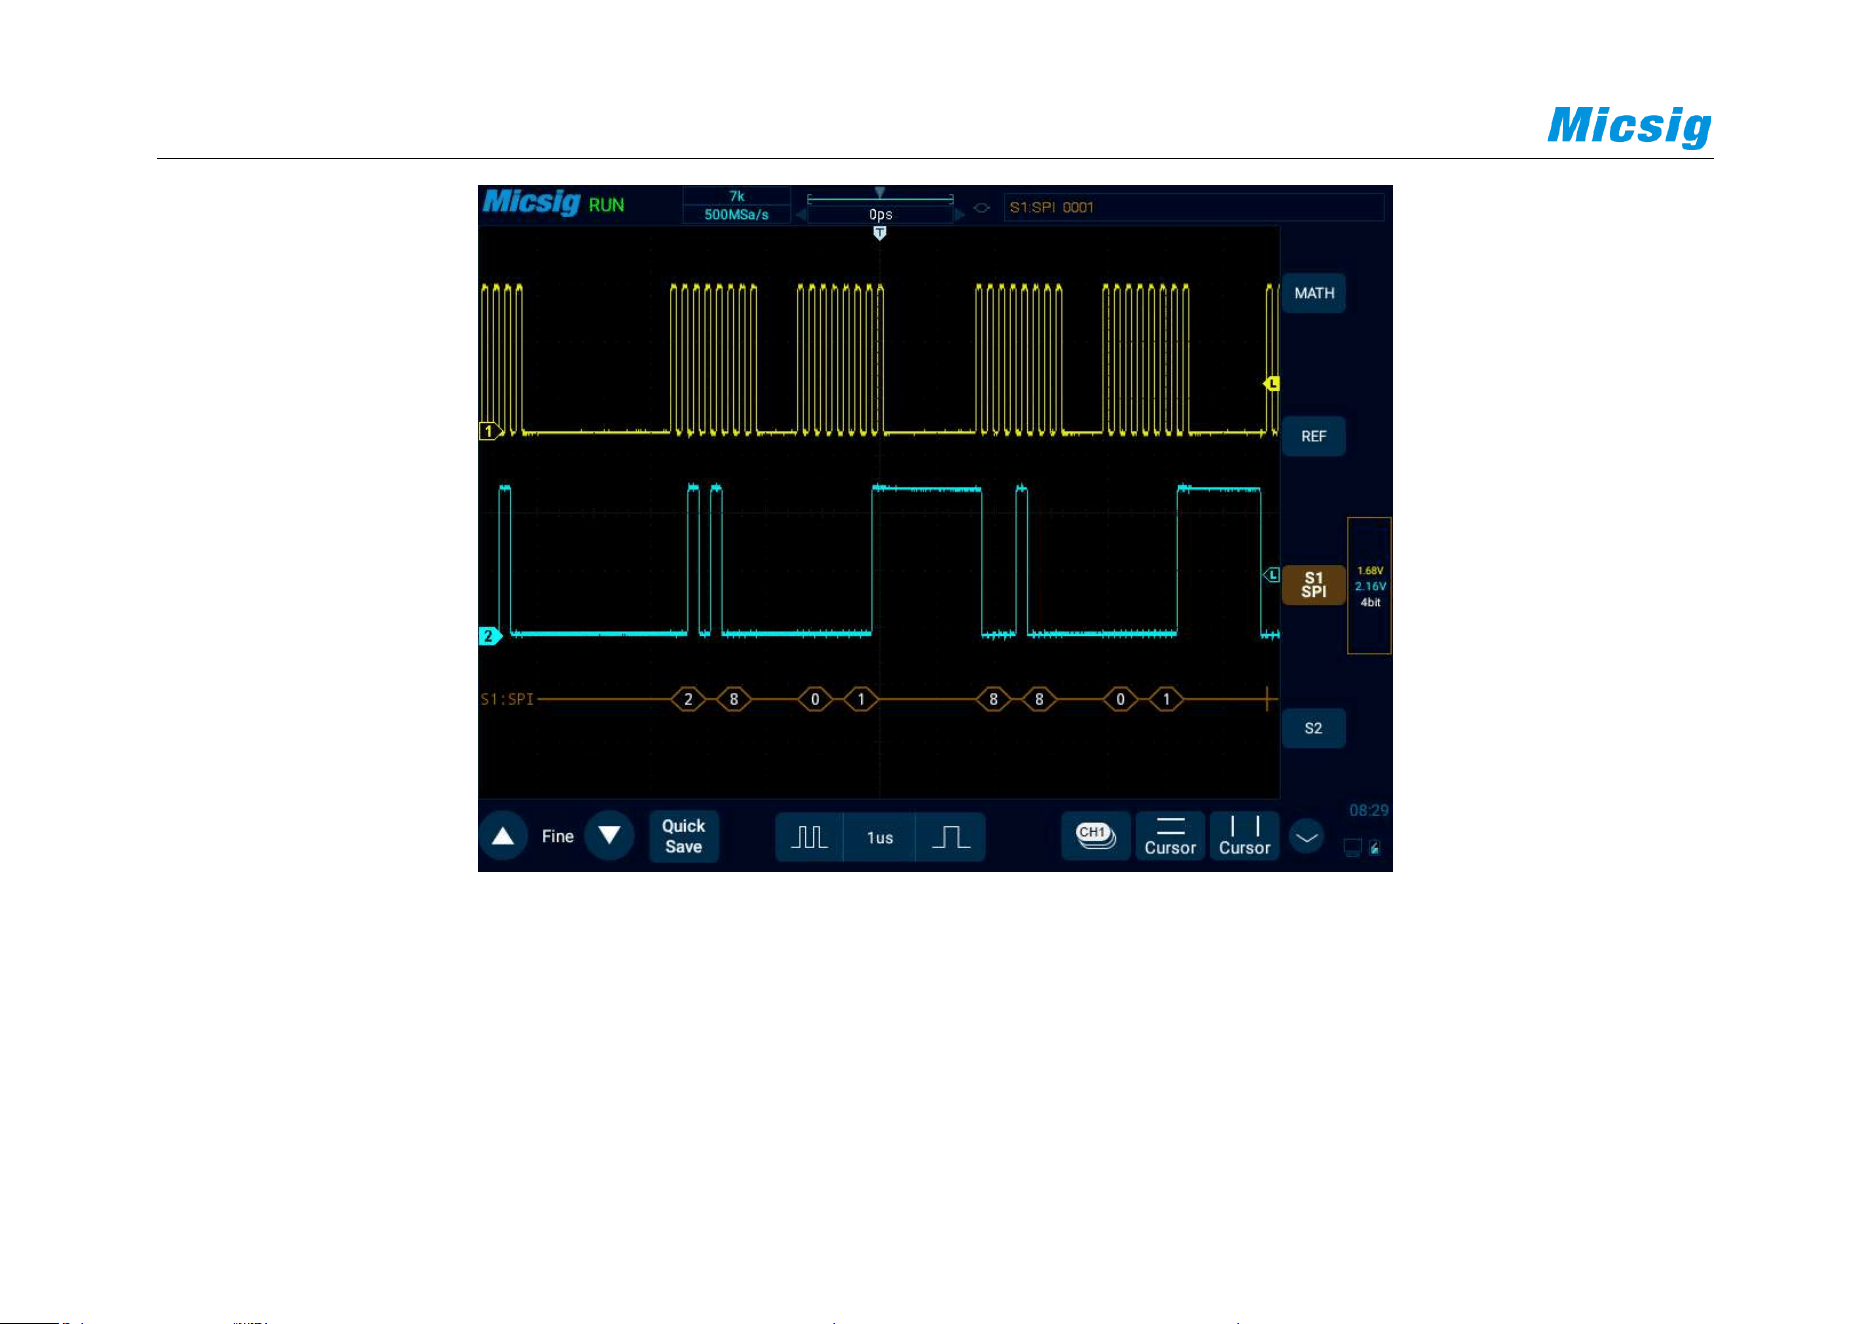Click the Quick Save button
1872x1324 pixels.
click(684, 836)
